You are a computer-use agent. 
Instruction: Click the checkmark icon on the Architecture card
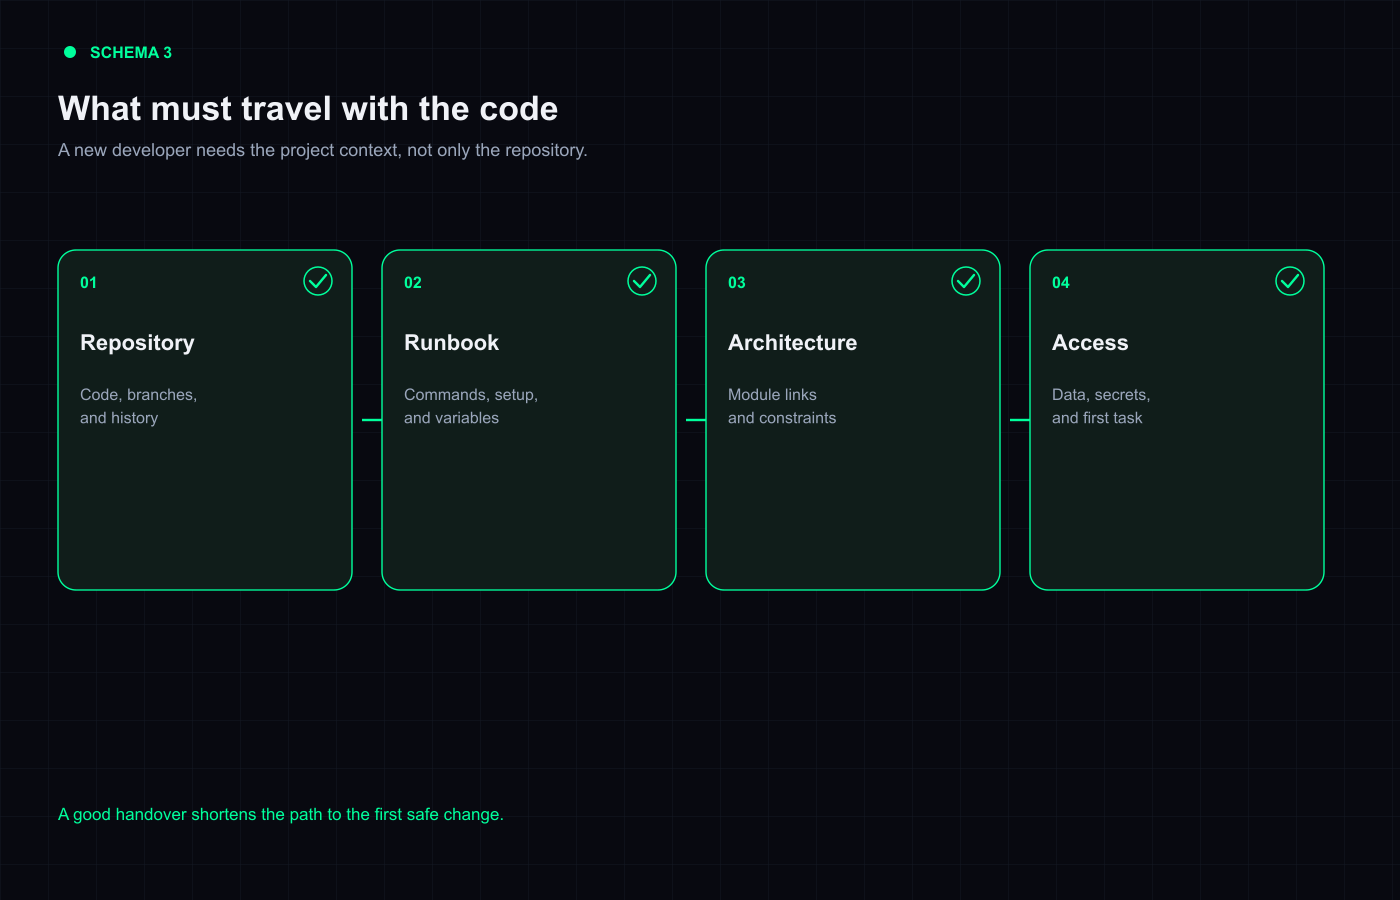pyautogui.click(x=966, y=281)
